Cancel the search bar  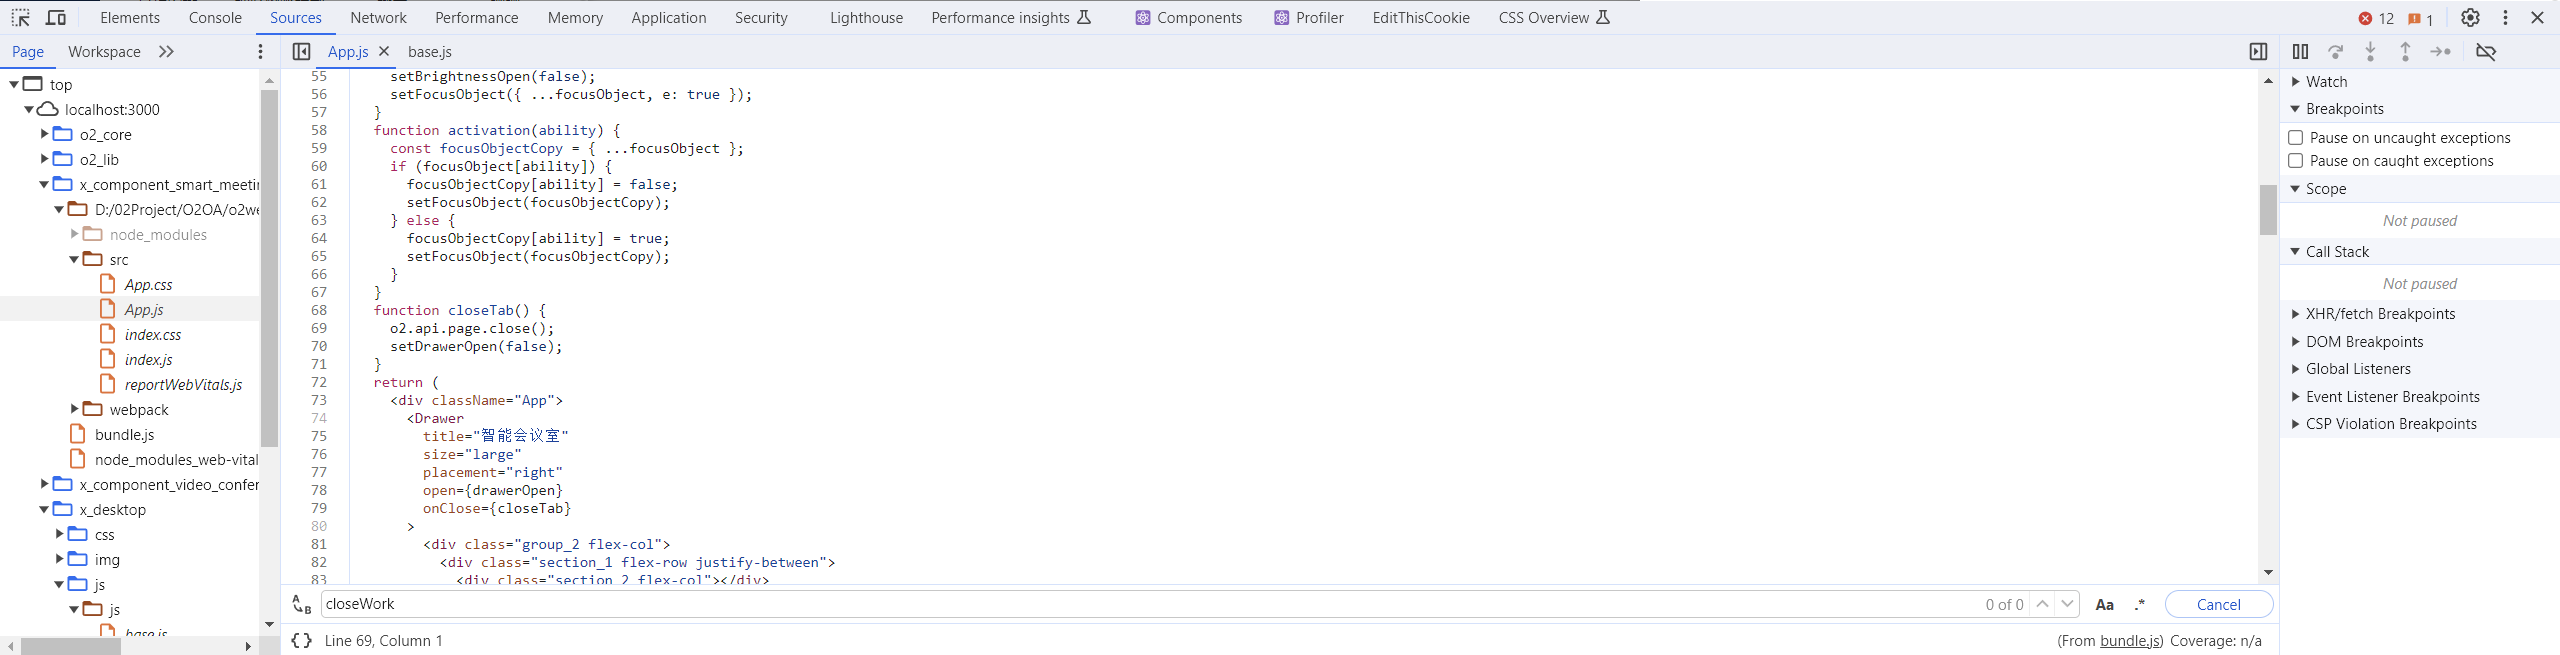point(2219,604)
